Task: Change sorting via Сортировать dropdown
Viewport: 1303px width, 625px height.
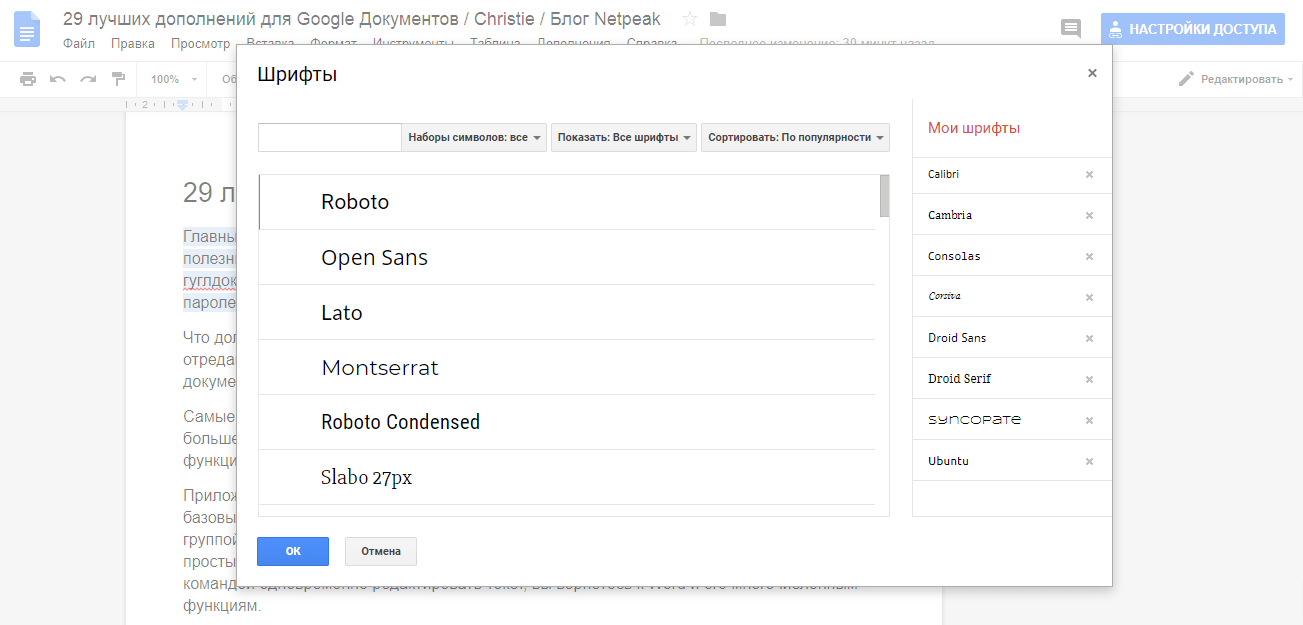Action: (797, 137)
